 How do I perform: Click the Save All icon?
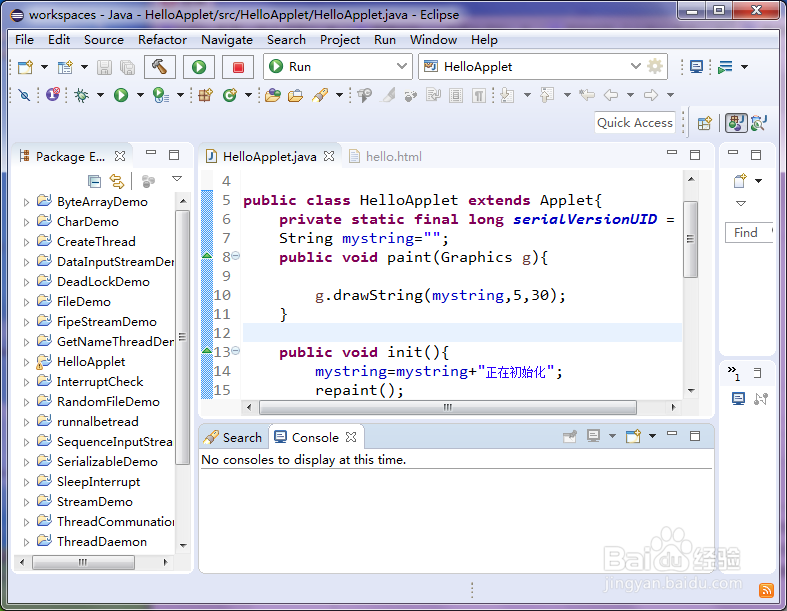click(x=127, y=67)
